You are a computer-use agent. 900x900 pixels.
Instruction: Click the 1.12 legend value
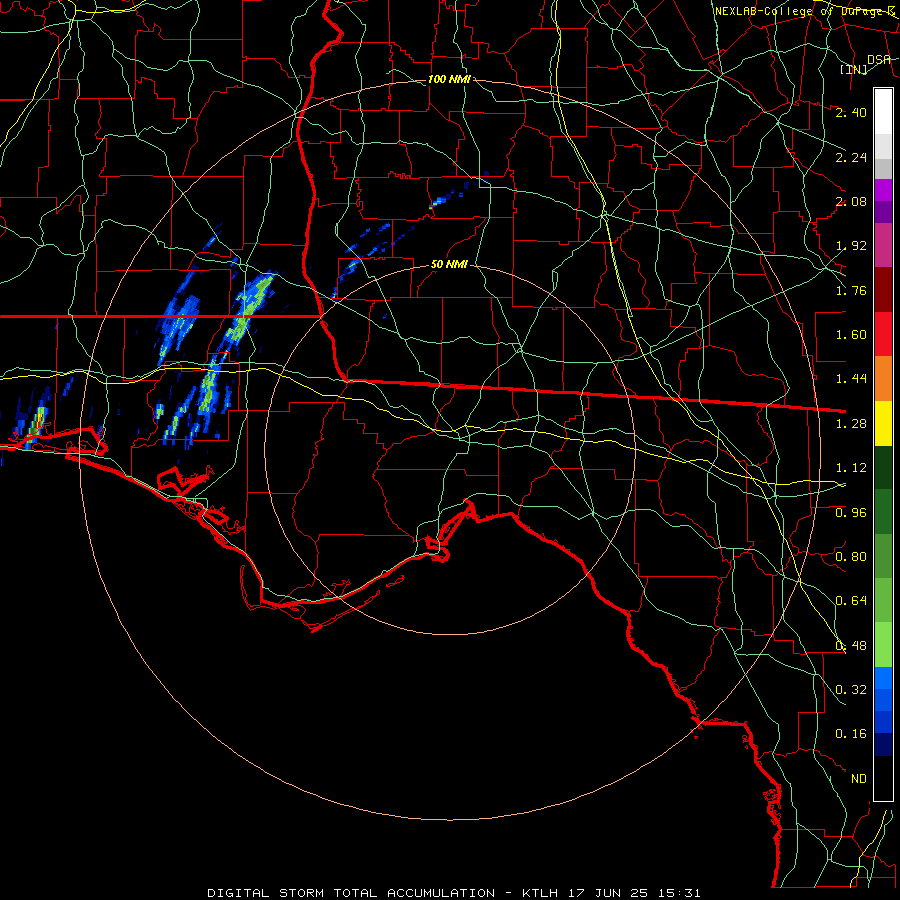tap(851, 468)
